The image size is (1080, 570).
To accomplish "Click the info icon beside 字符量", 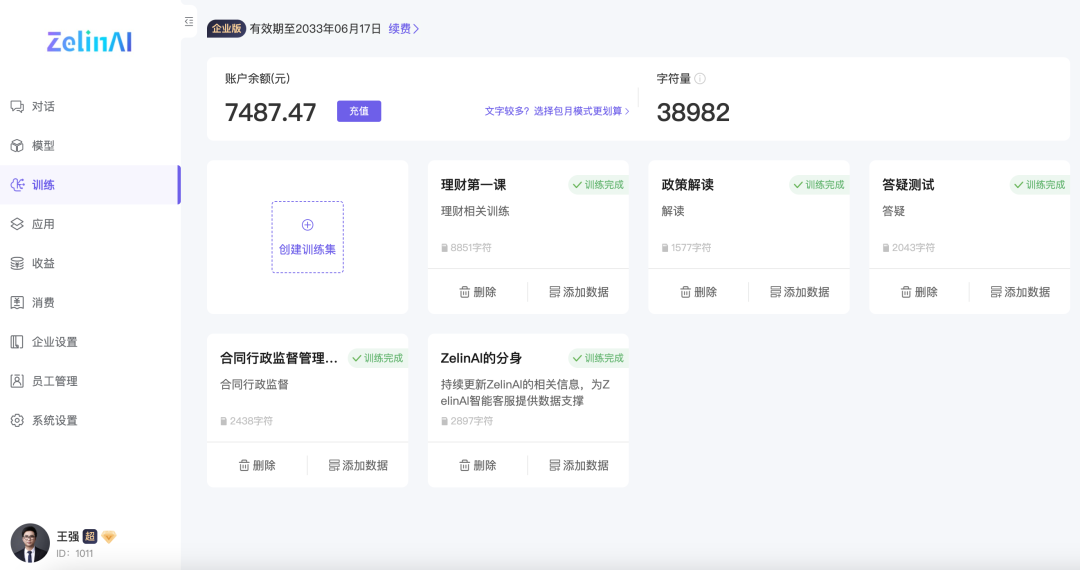I will pos(700,78).
